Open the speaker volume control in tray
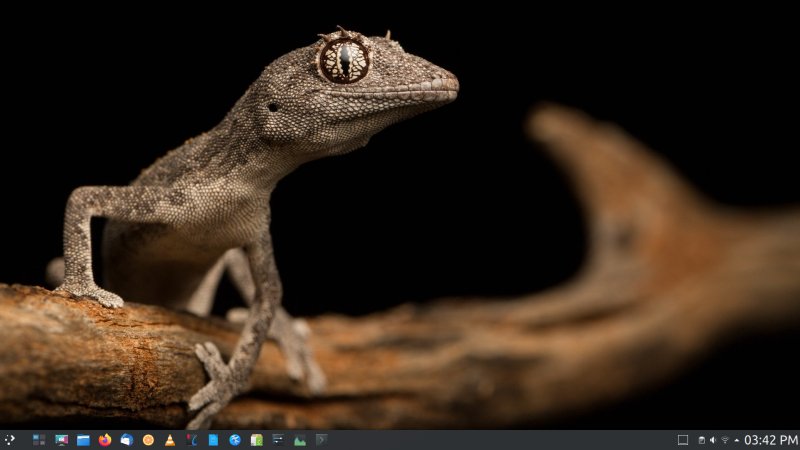 click(713, 440)
